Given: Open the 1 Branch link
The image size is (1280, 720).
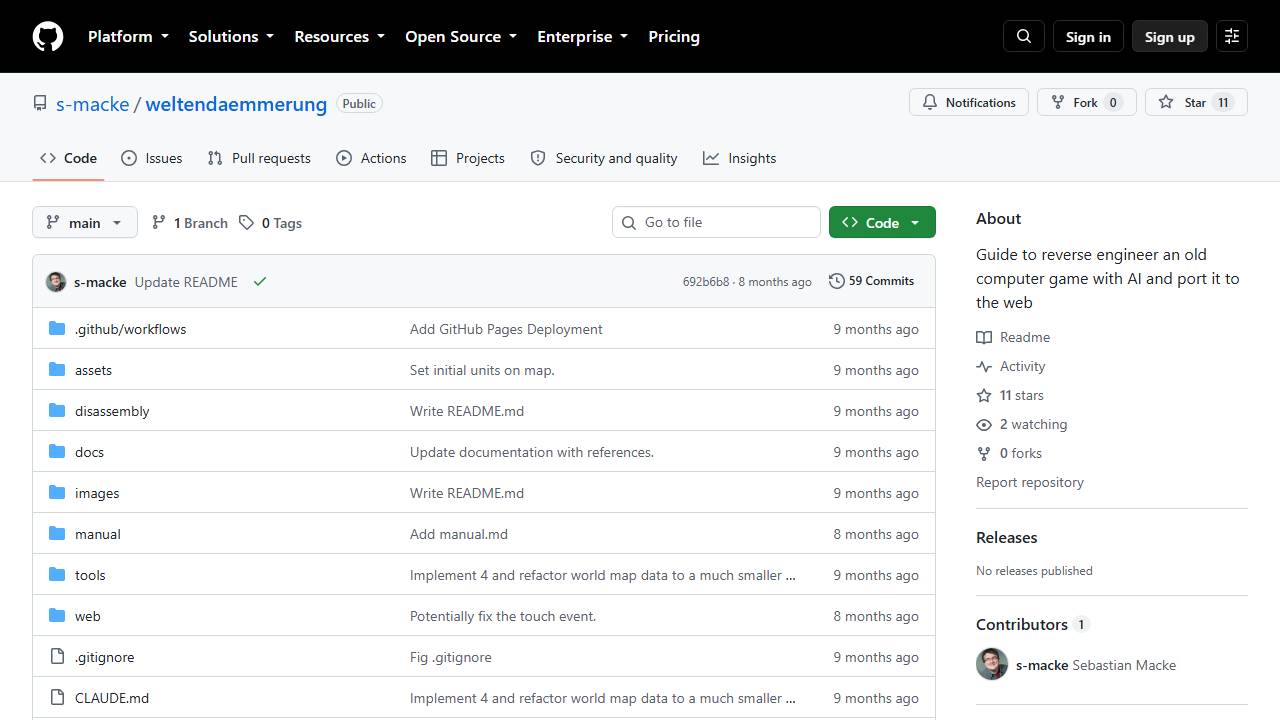Looking at the screenshot, I should [x=190, y=223].
